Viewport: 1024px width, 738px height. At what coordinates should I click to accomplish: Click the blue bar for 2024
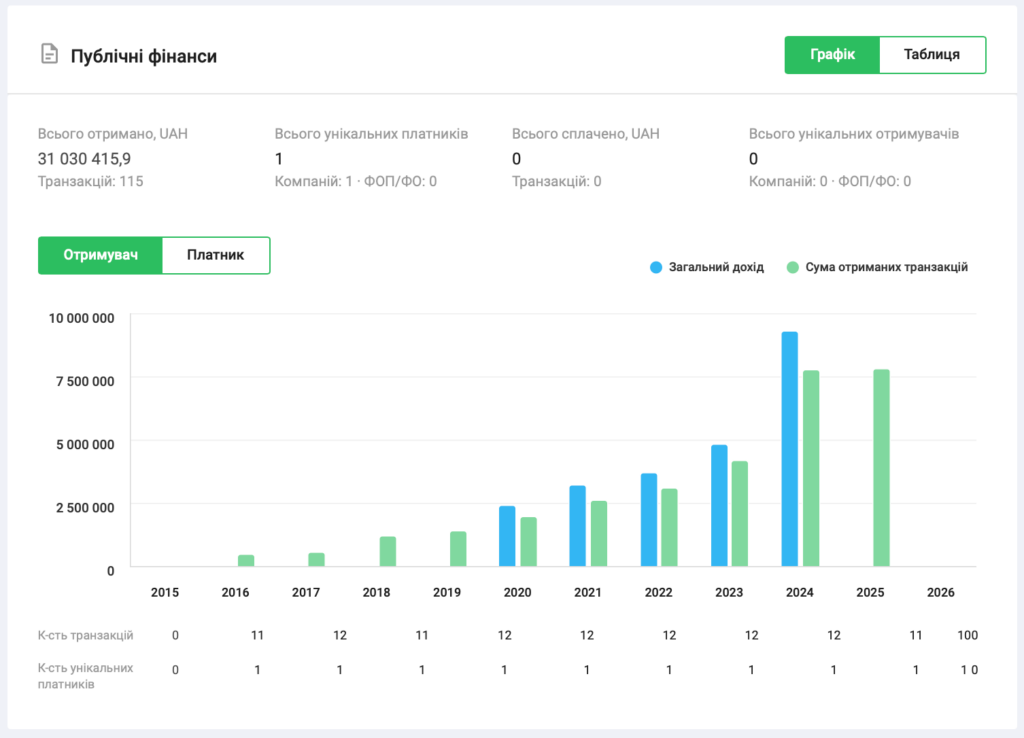(789, 450)
